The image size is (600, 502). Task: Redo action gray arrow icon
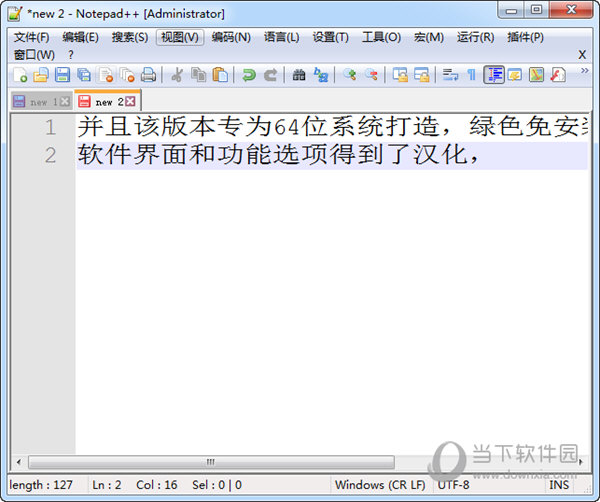(270, 75)
